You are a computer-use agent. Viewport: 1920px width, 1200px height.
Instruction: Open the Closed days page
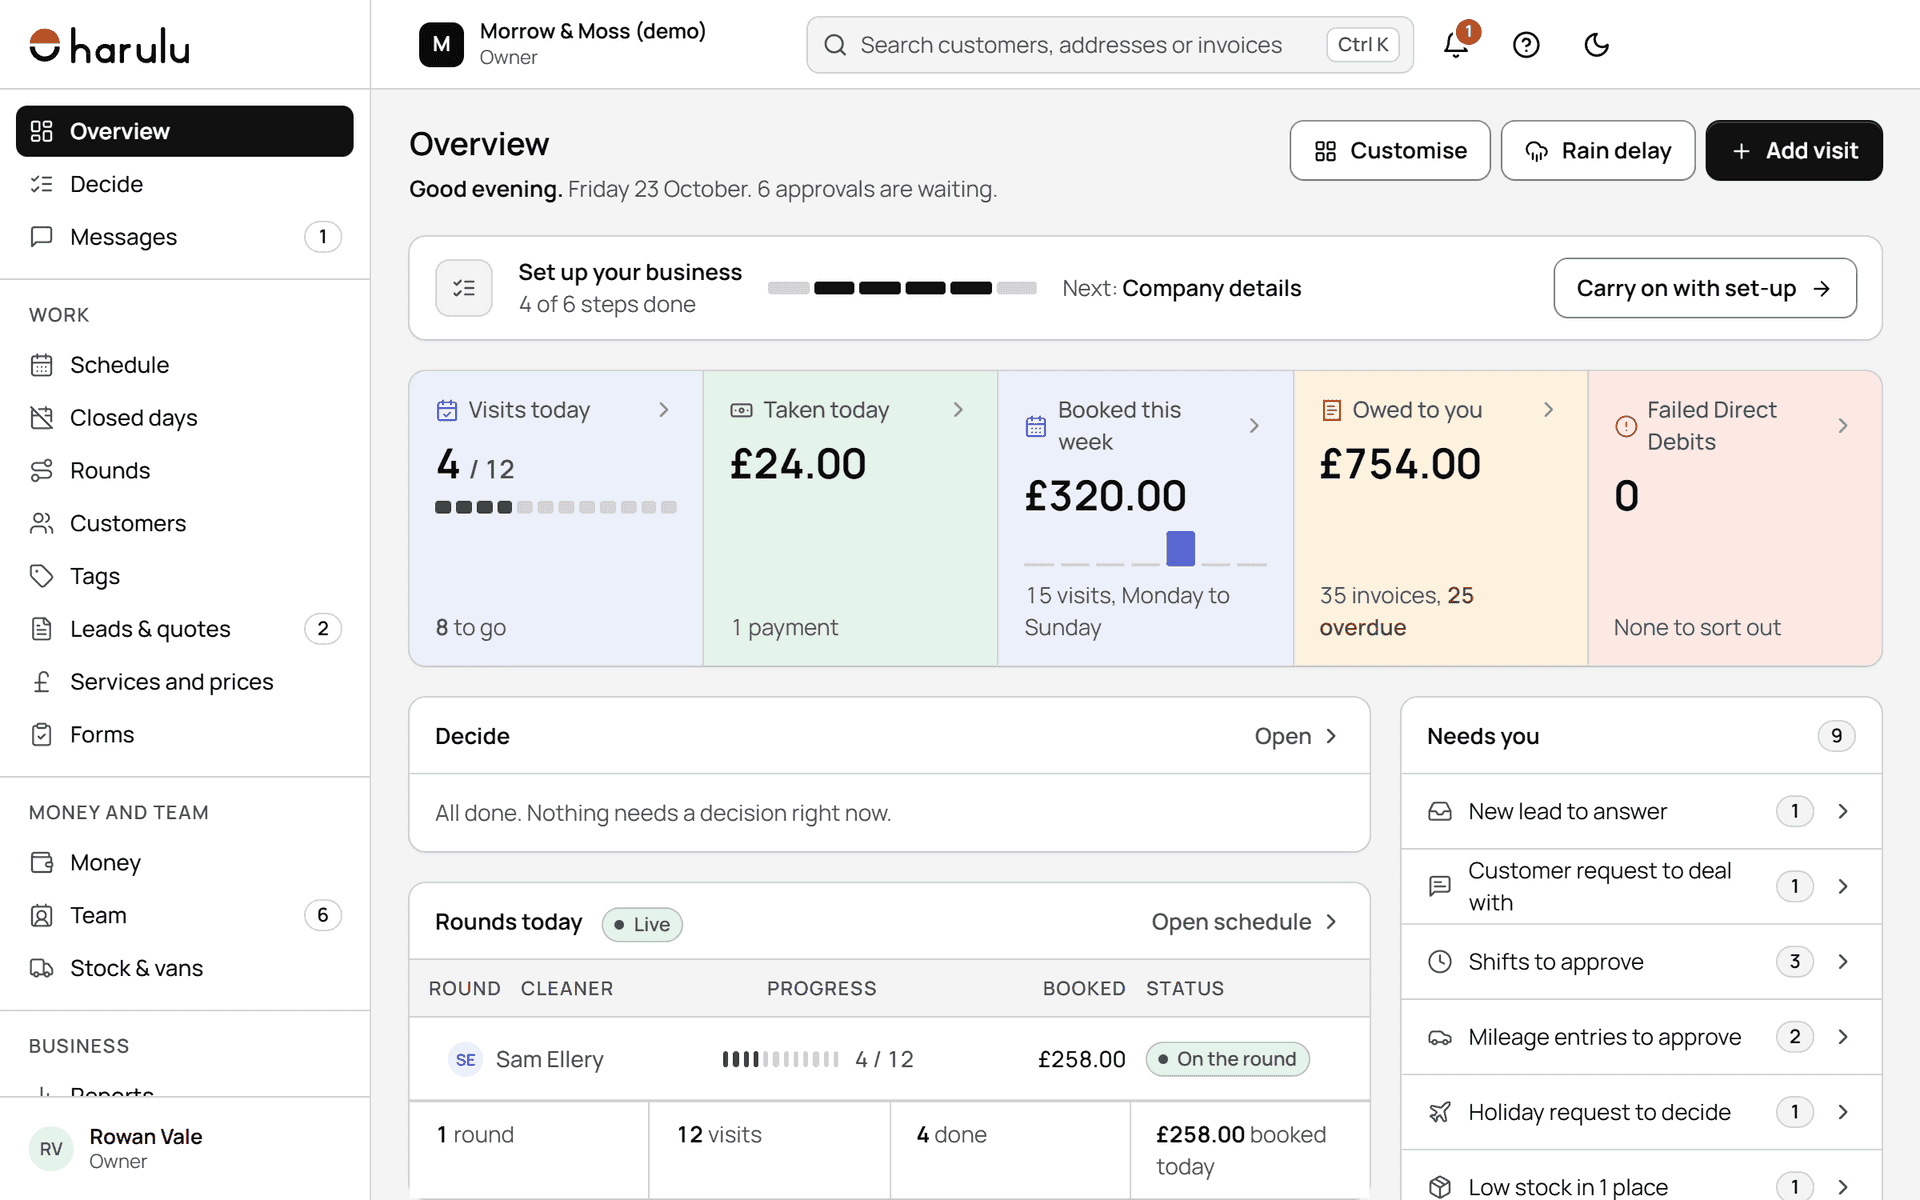click(x=185, y=418)
